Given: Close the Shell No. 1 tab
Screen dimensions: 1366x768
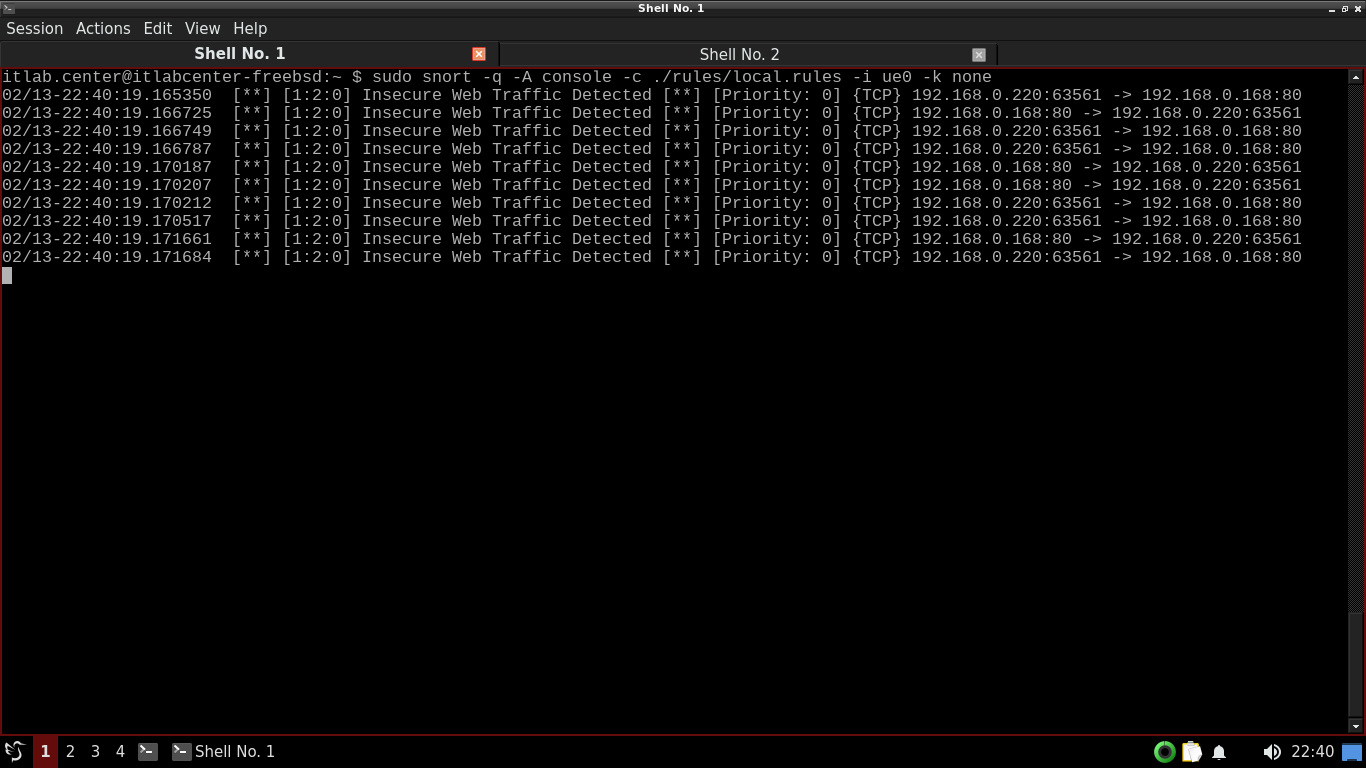Looking at the screenshot, I should pyautogui.click(x=479, y=54).
